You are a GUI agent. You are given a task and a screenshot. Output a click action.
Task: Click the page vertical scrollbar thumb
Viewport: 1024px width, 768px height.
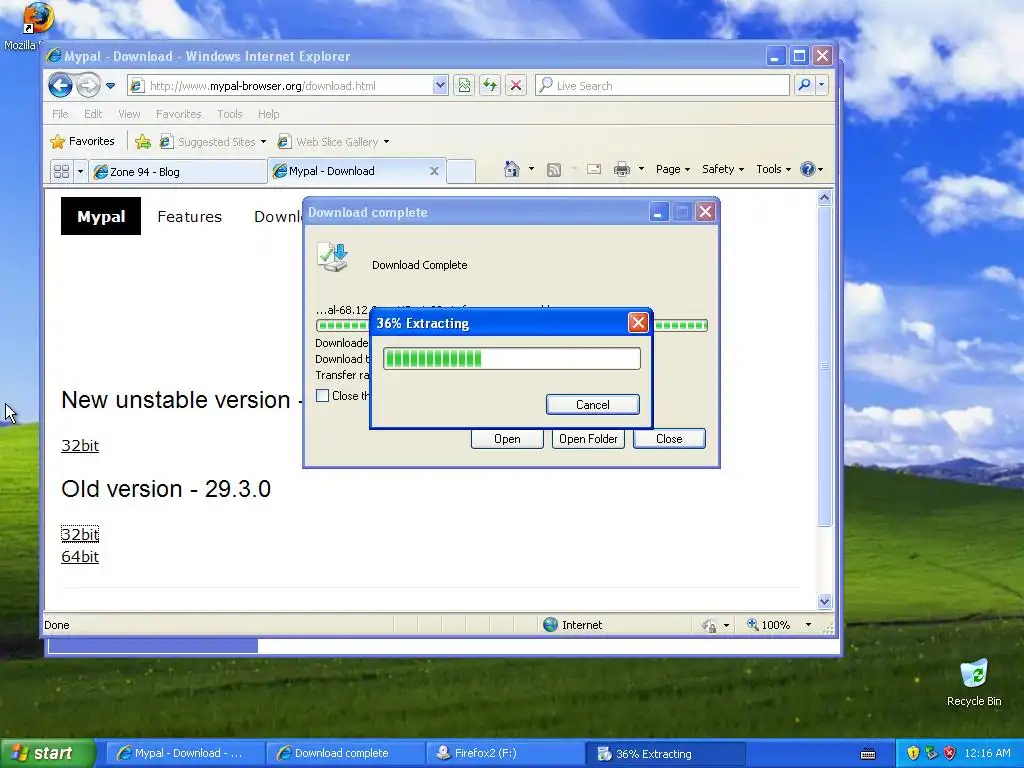(x=825, y=366)
